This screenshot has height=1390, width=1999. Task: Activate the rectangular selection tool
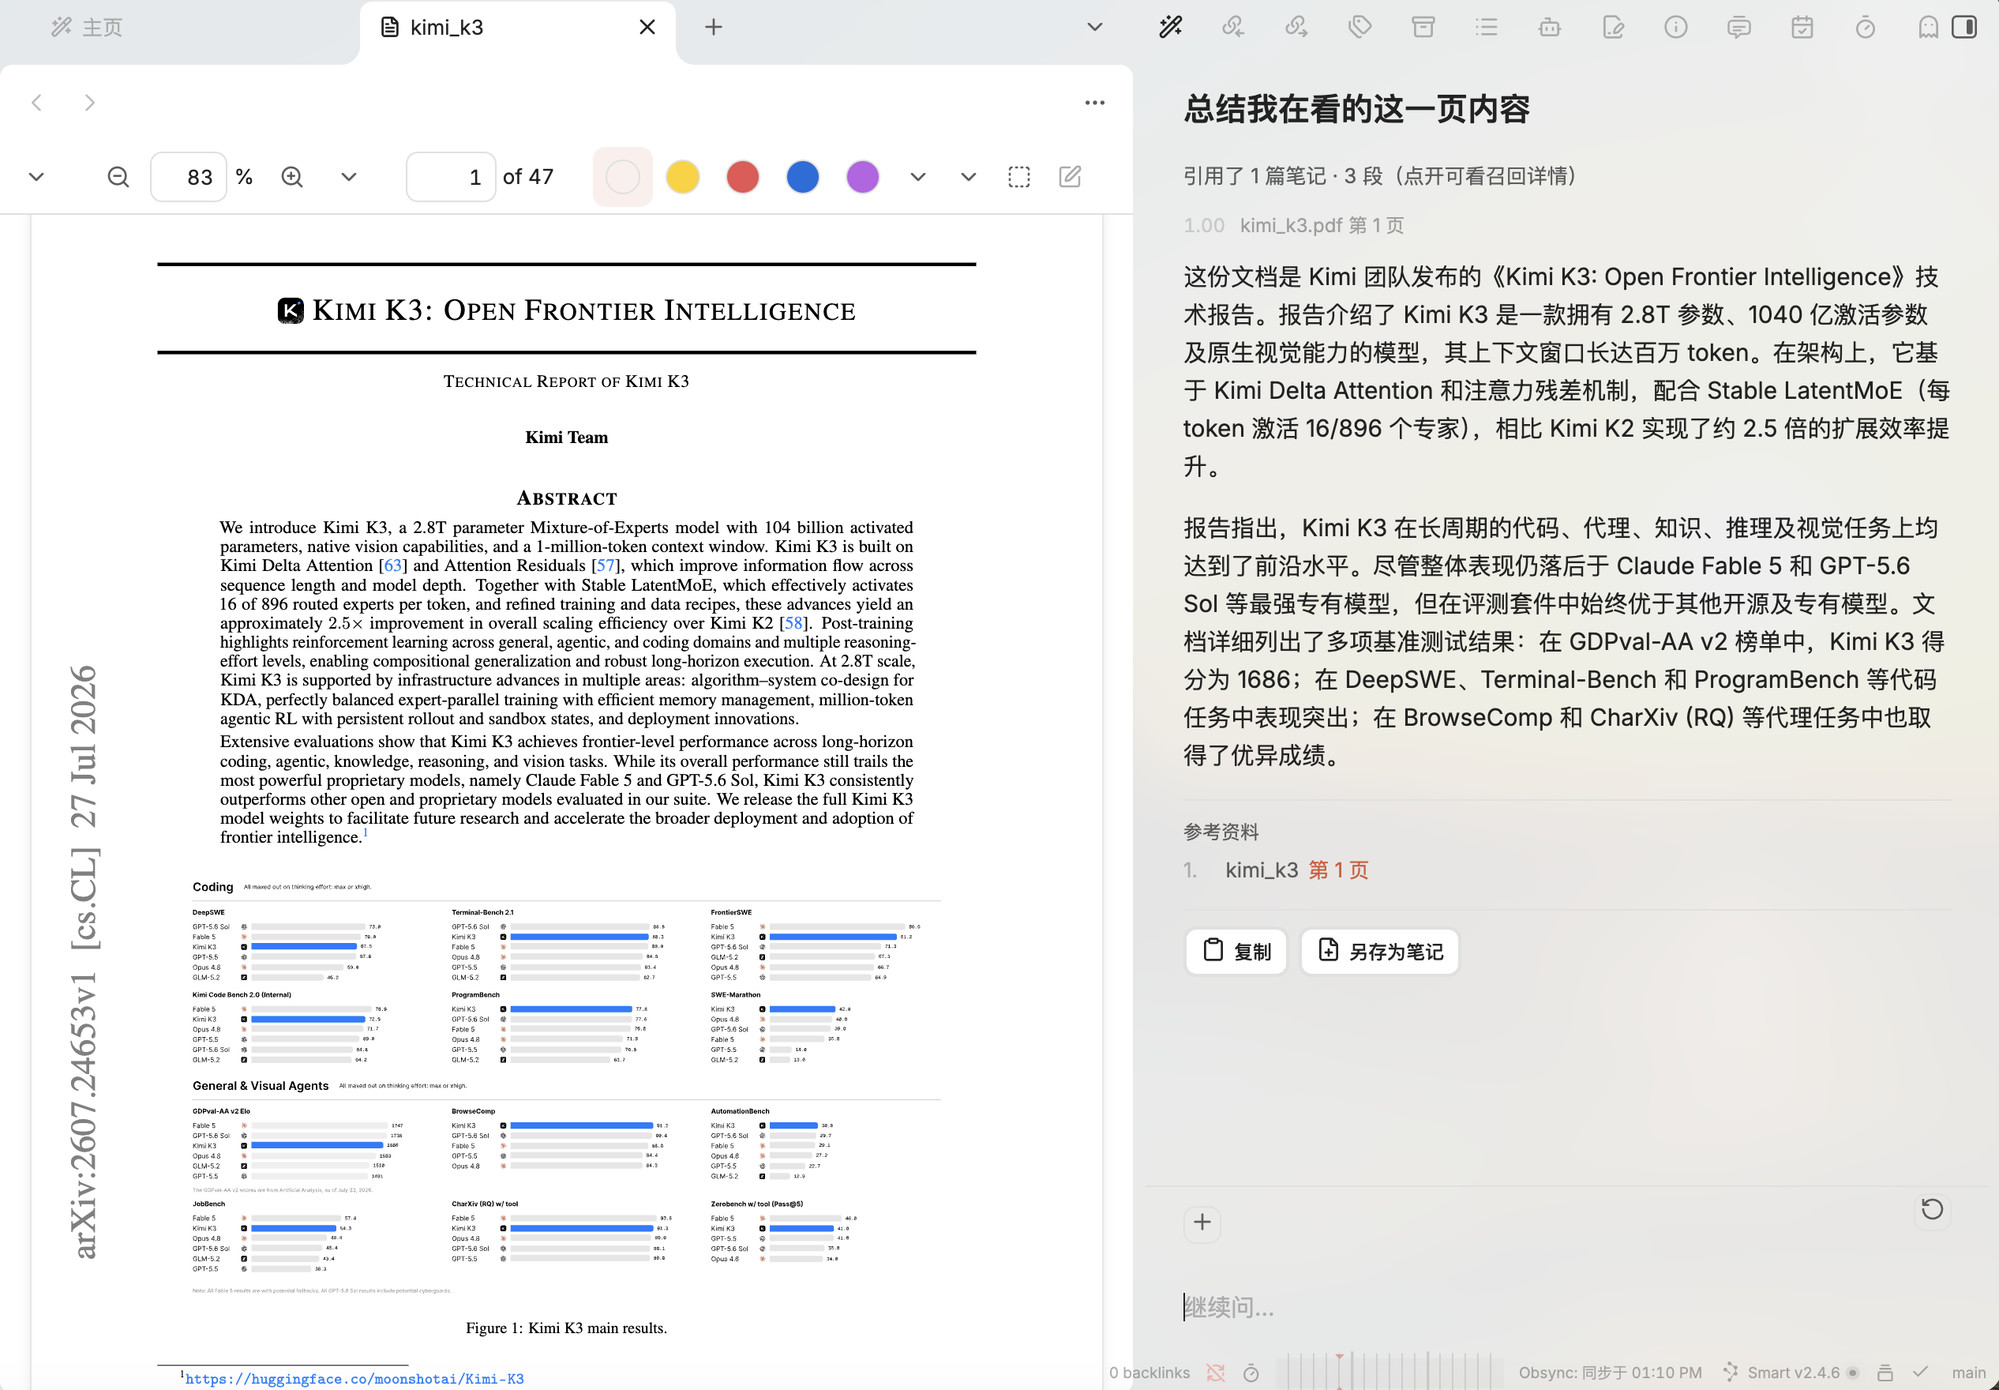tap(1019, 177)
